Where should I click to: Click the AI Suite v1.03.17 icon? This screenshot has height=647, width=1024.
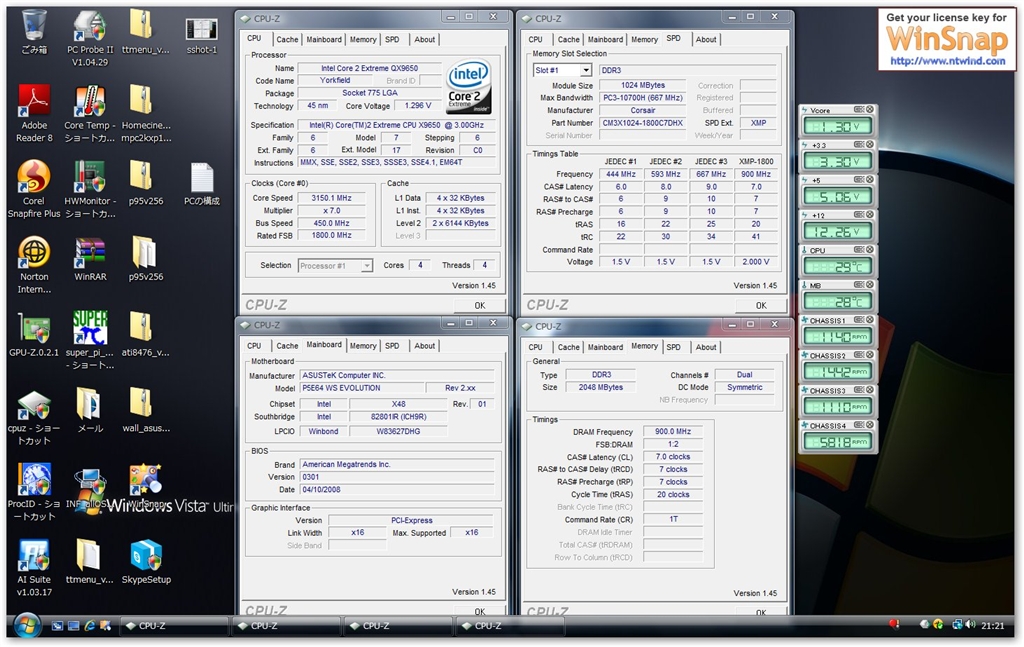coord(34,558)
